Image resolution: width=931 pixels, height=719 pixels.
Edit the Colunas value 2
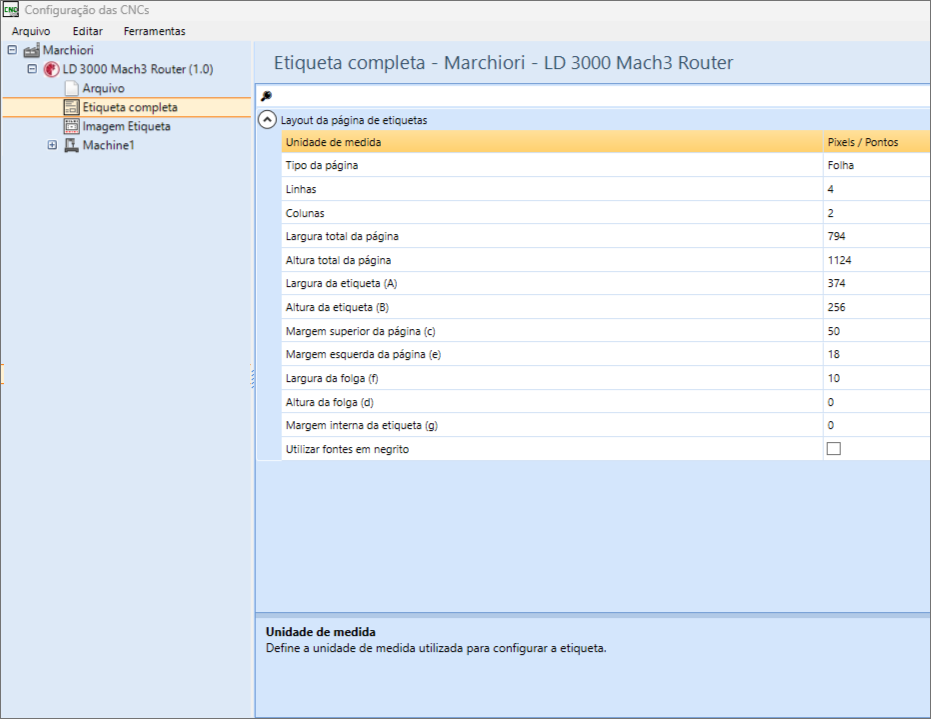(x=876, y=213)
